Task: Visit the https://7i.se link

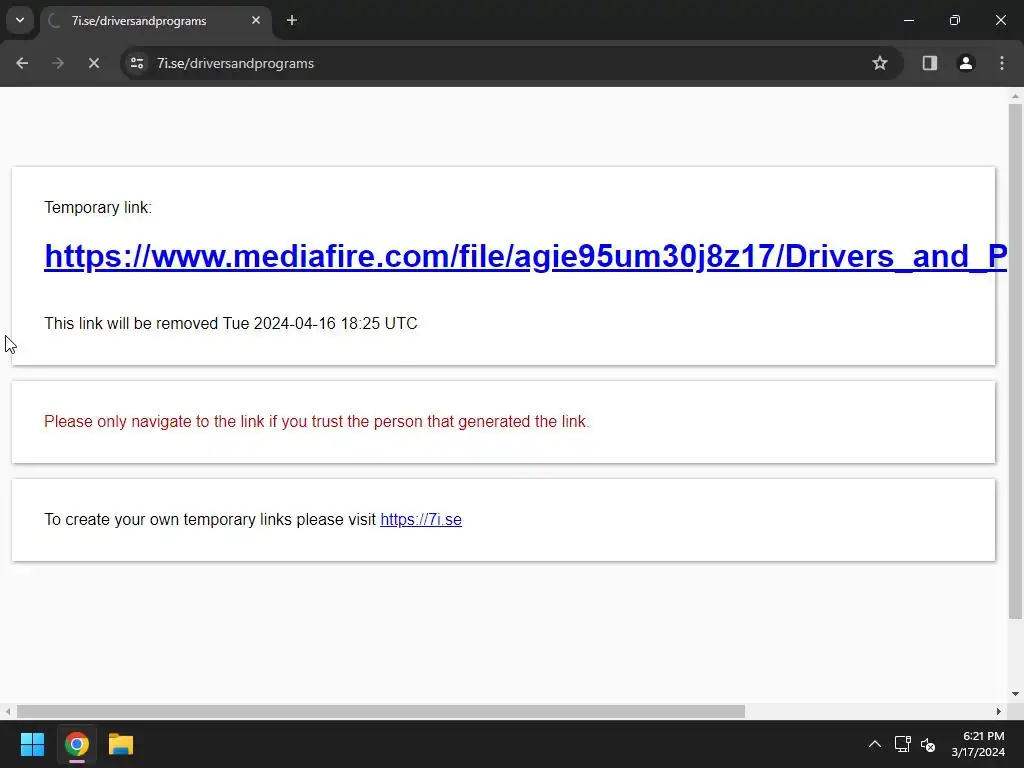Action: tap(421, 520)
